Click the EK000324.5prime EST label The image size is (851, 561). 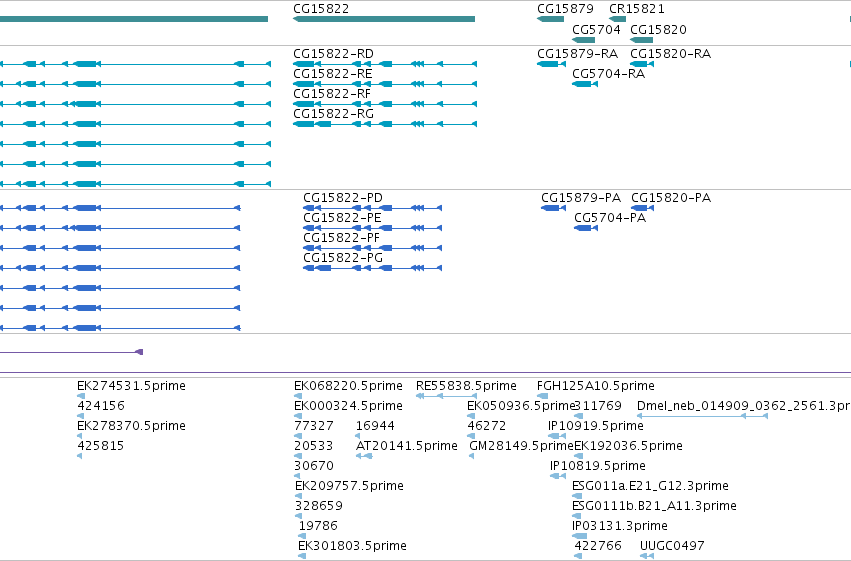point(348,406)
